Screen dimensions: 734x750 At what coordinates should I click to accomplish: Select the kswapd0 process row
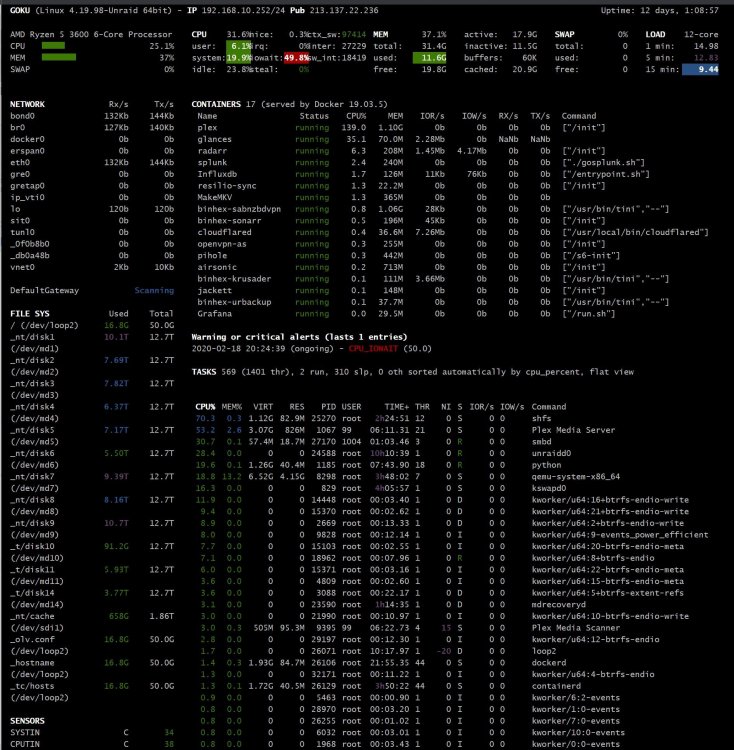pos(381,488)
